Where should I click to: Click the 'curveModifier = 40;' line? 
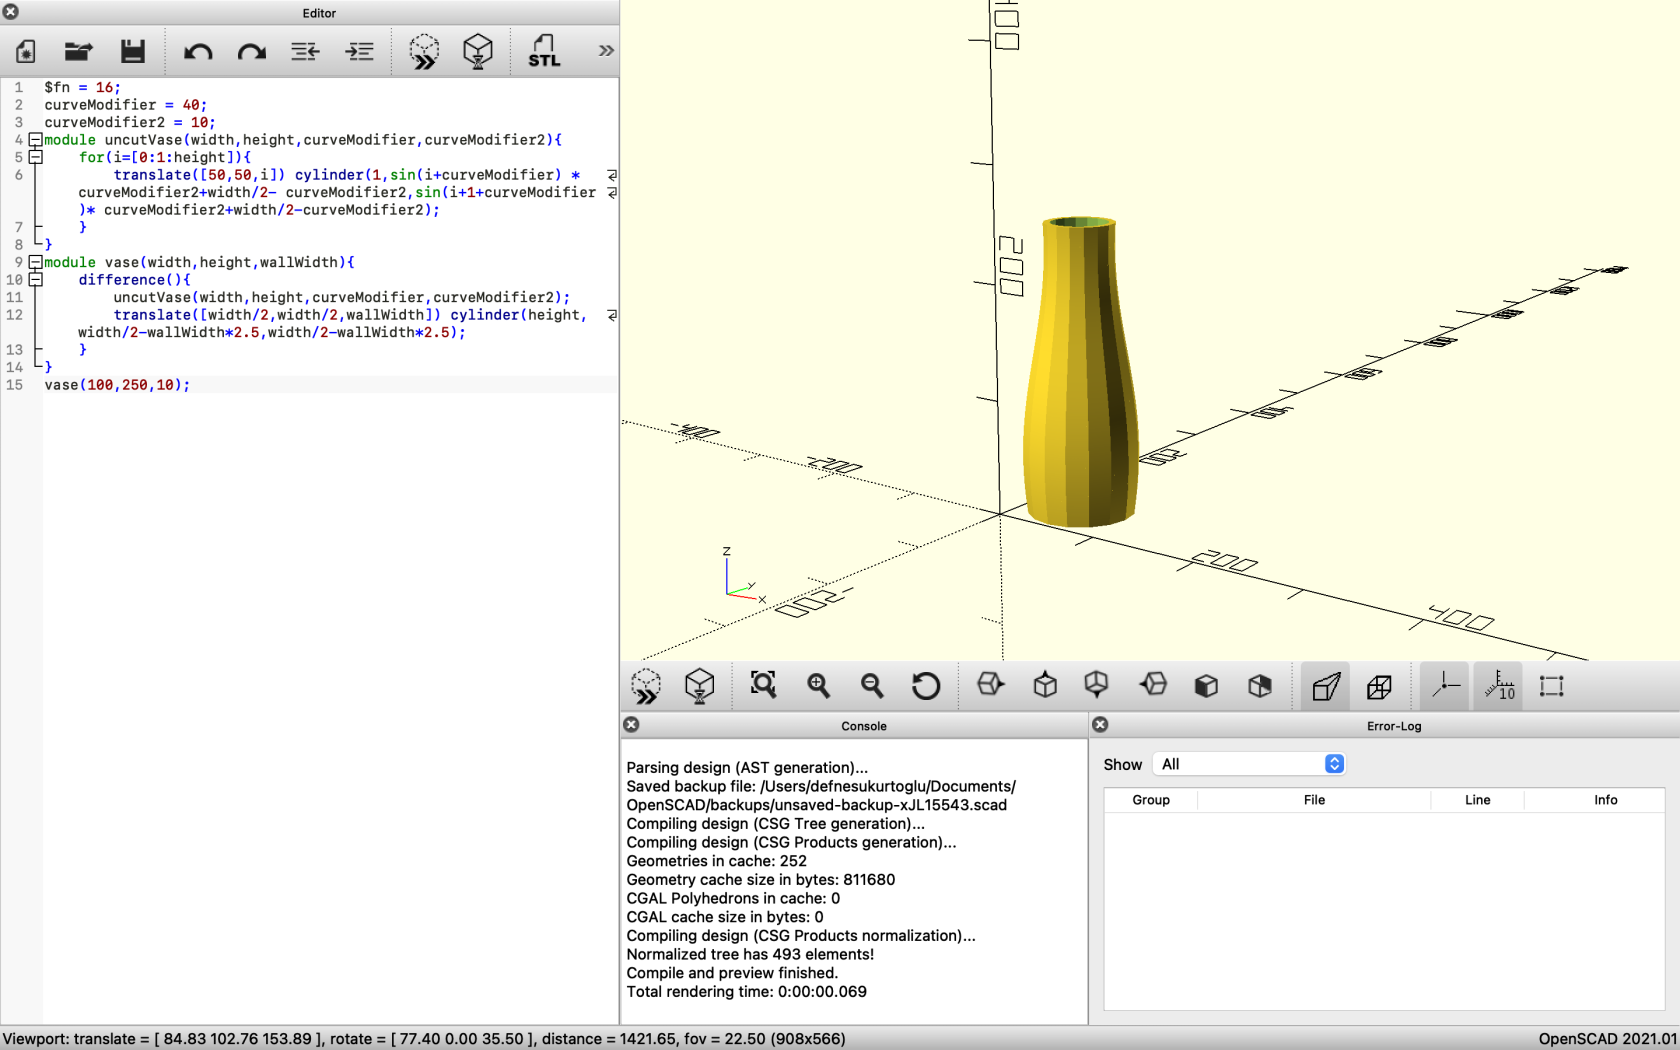coord(125,105)
